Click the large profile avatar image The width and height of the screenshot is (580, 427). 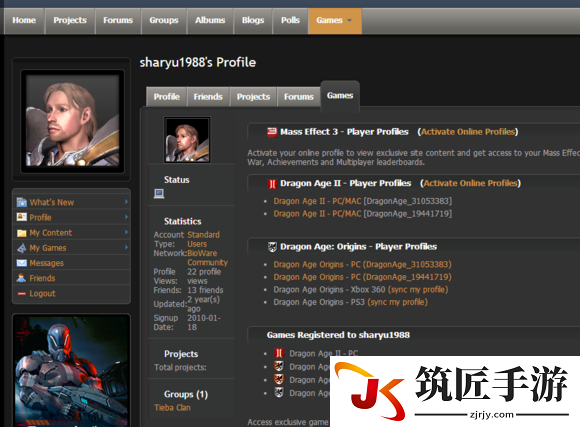72,121
